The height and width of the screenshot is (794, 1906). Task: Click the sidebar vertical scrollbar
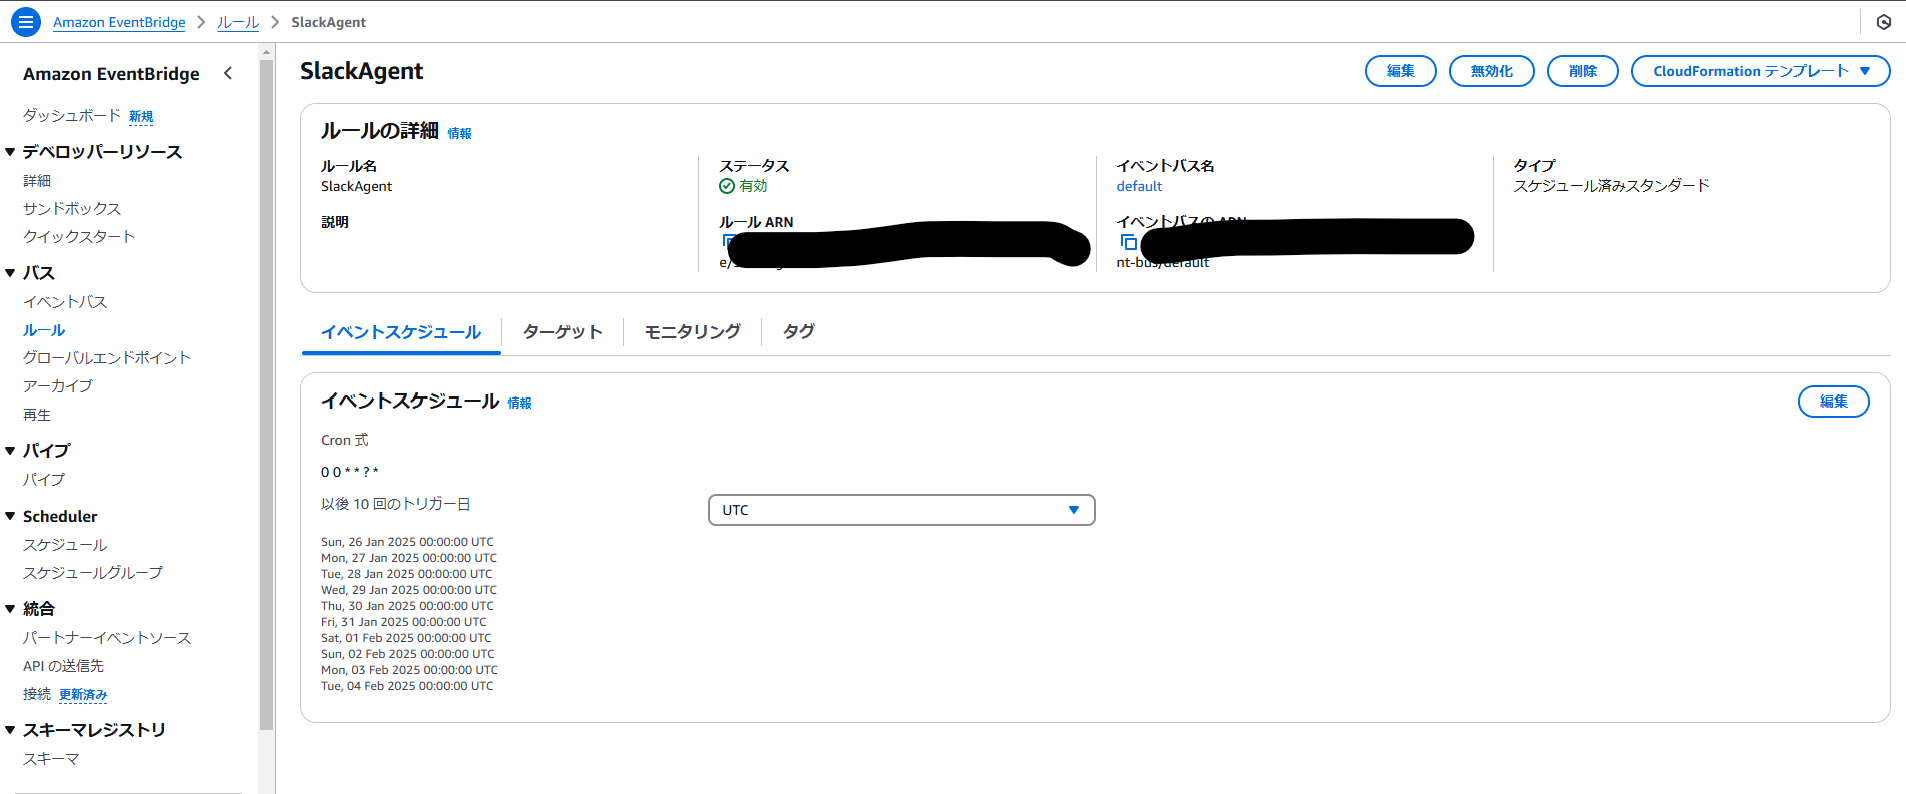[266, 395]
